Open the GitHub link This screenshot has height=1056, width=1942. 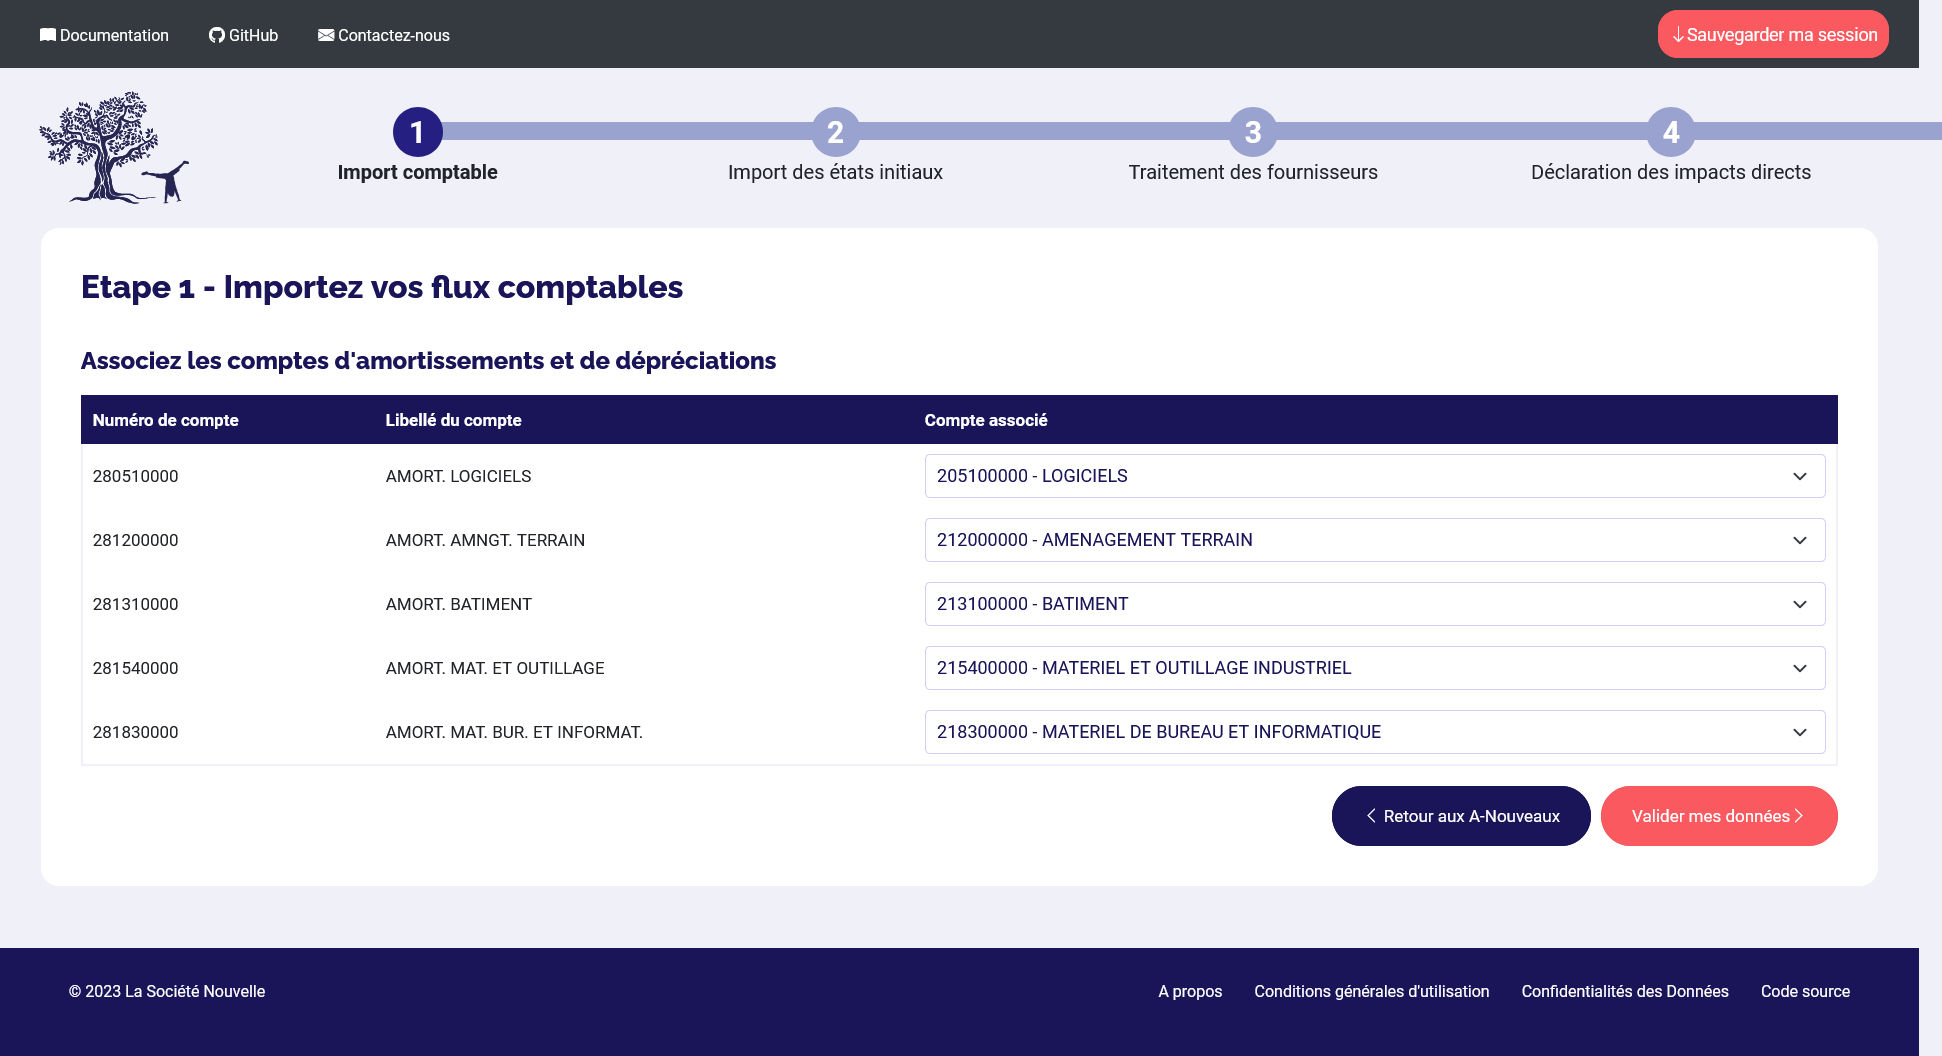coord(243,35)
